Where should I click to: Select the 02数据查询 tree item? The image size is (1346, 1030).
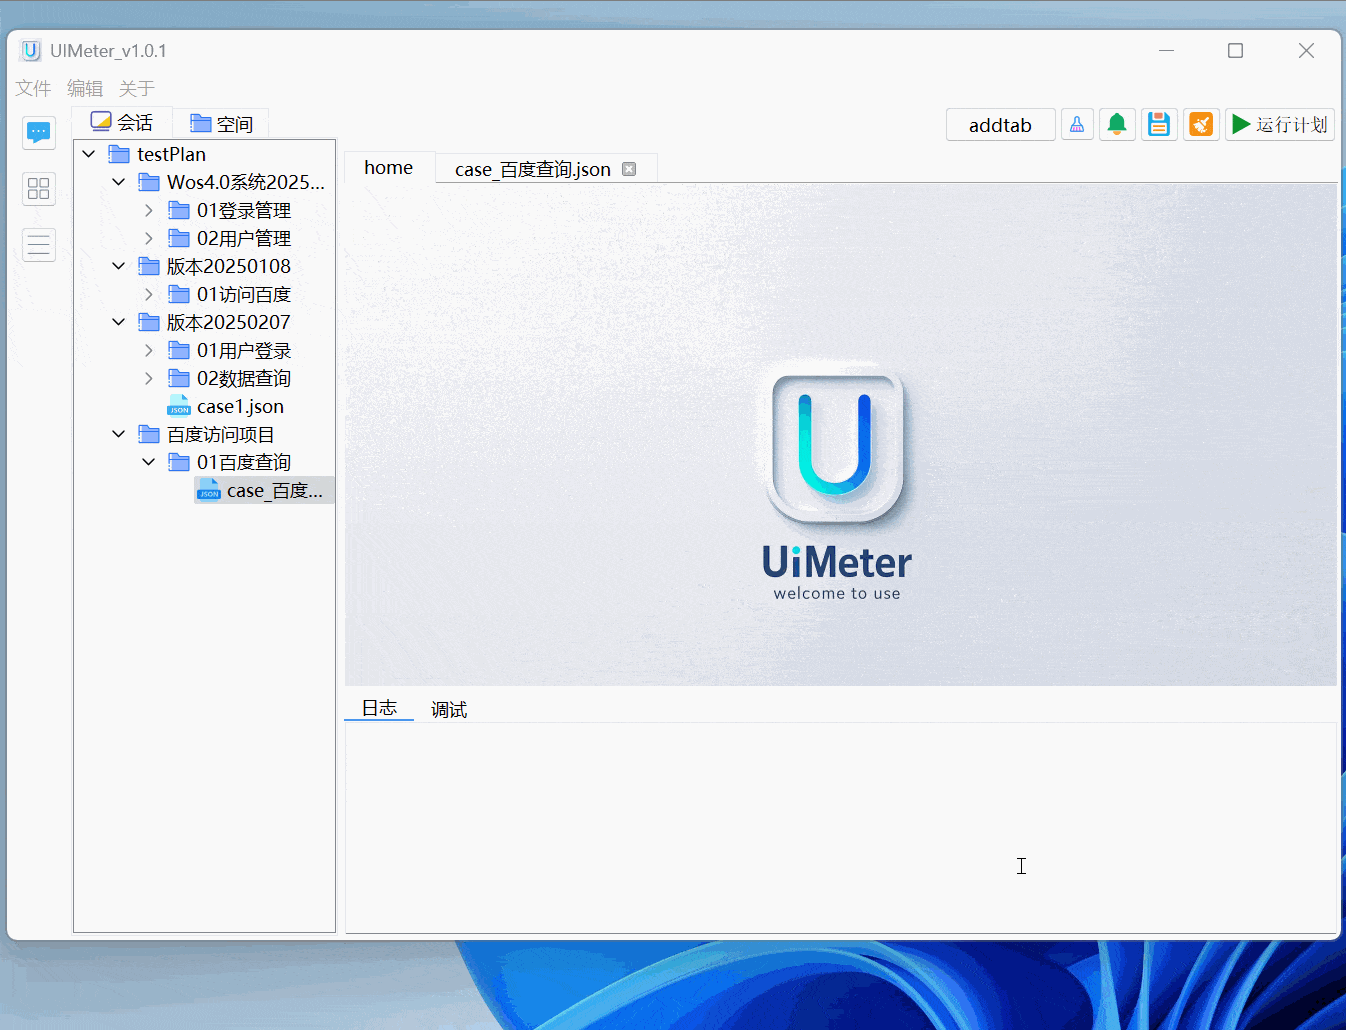pyautogui.click(x=244, y=378)
